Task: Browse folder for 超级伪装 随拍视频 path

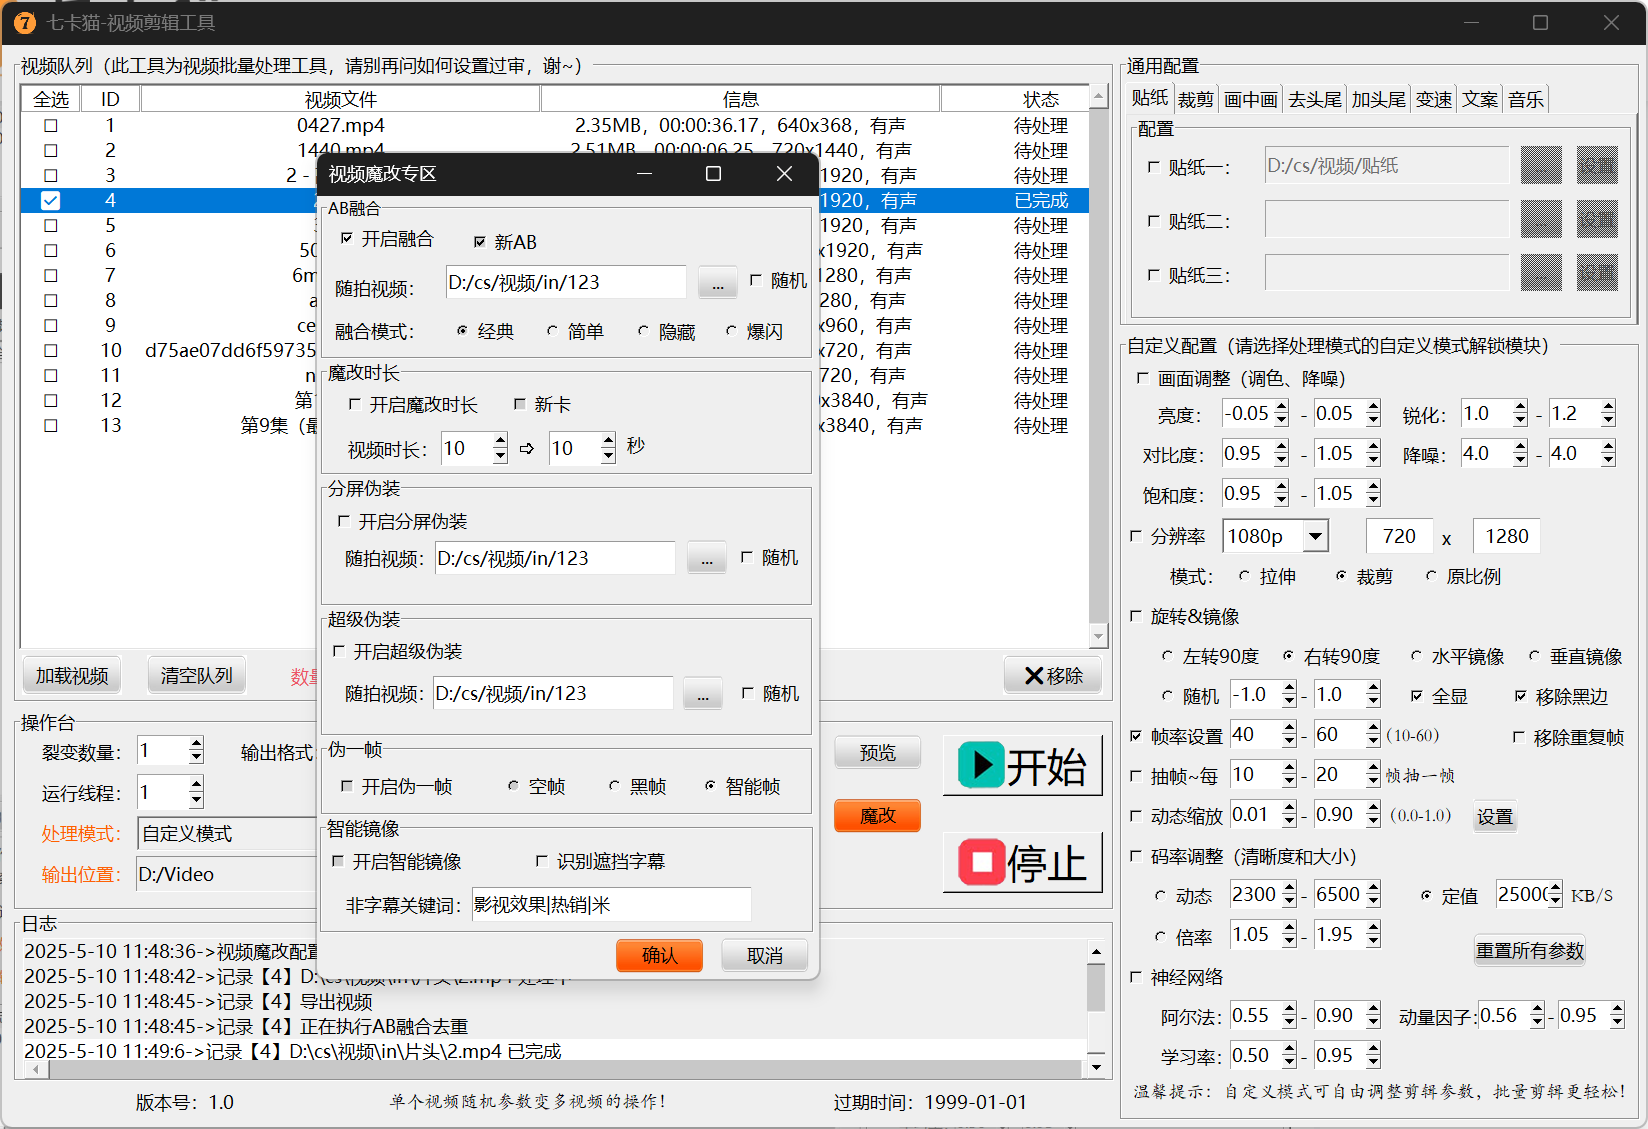Action: [702, 693]
